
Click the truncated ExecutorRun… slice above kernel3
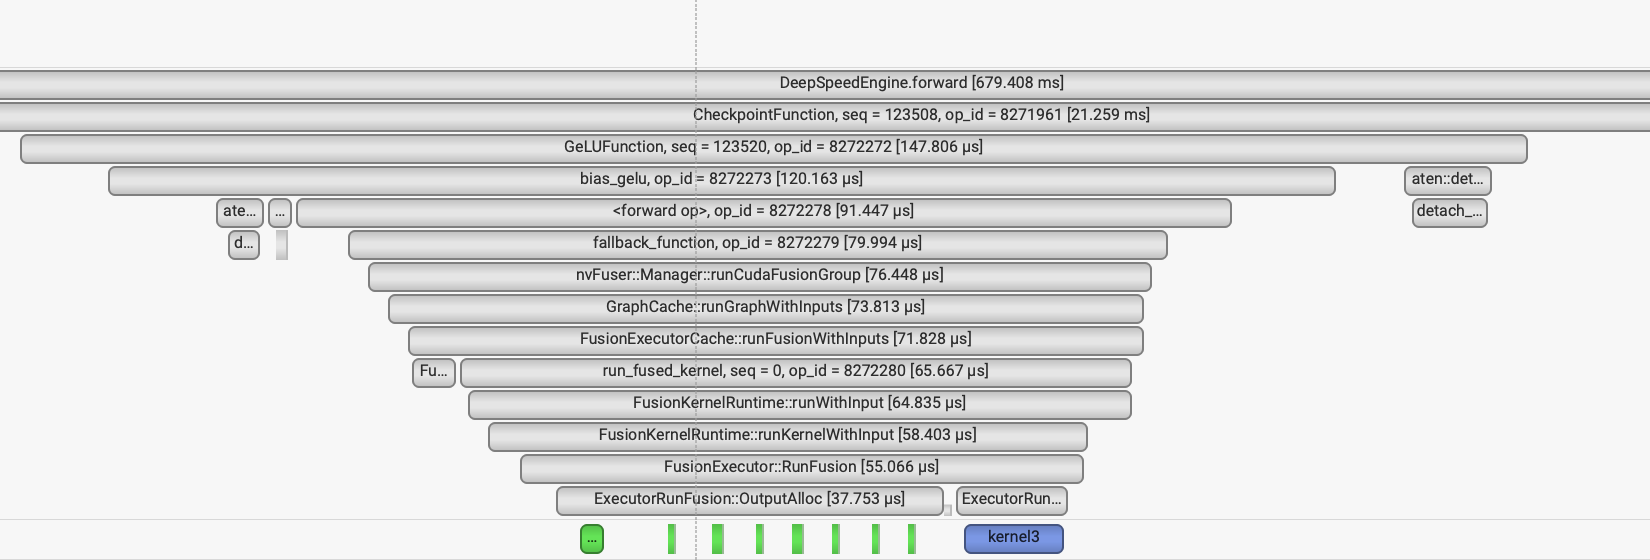click(1011, 499)
